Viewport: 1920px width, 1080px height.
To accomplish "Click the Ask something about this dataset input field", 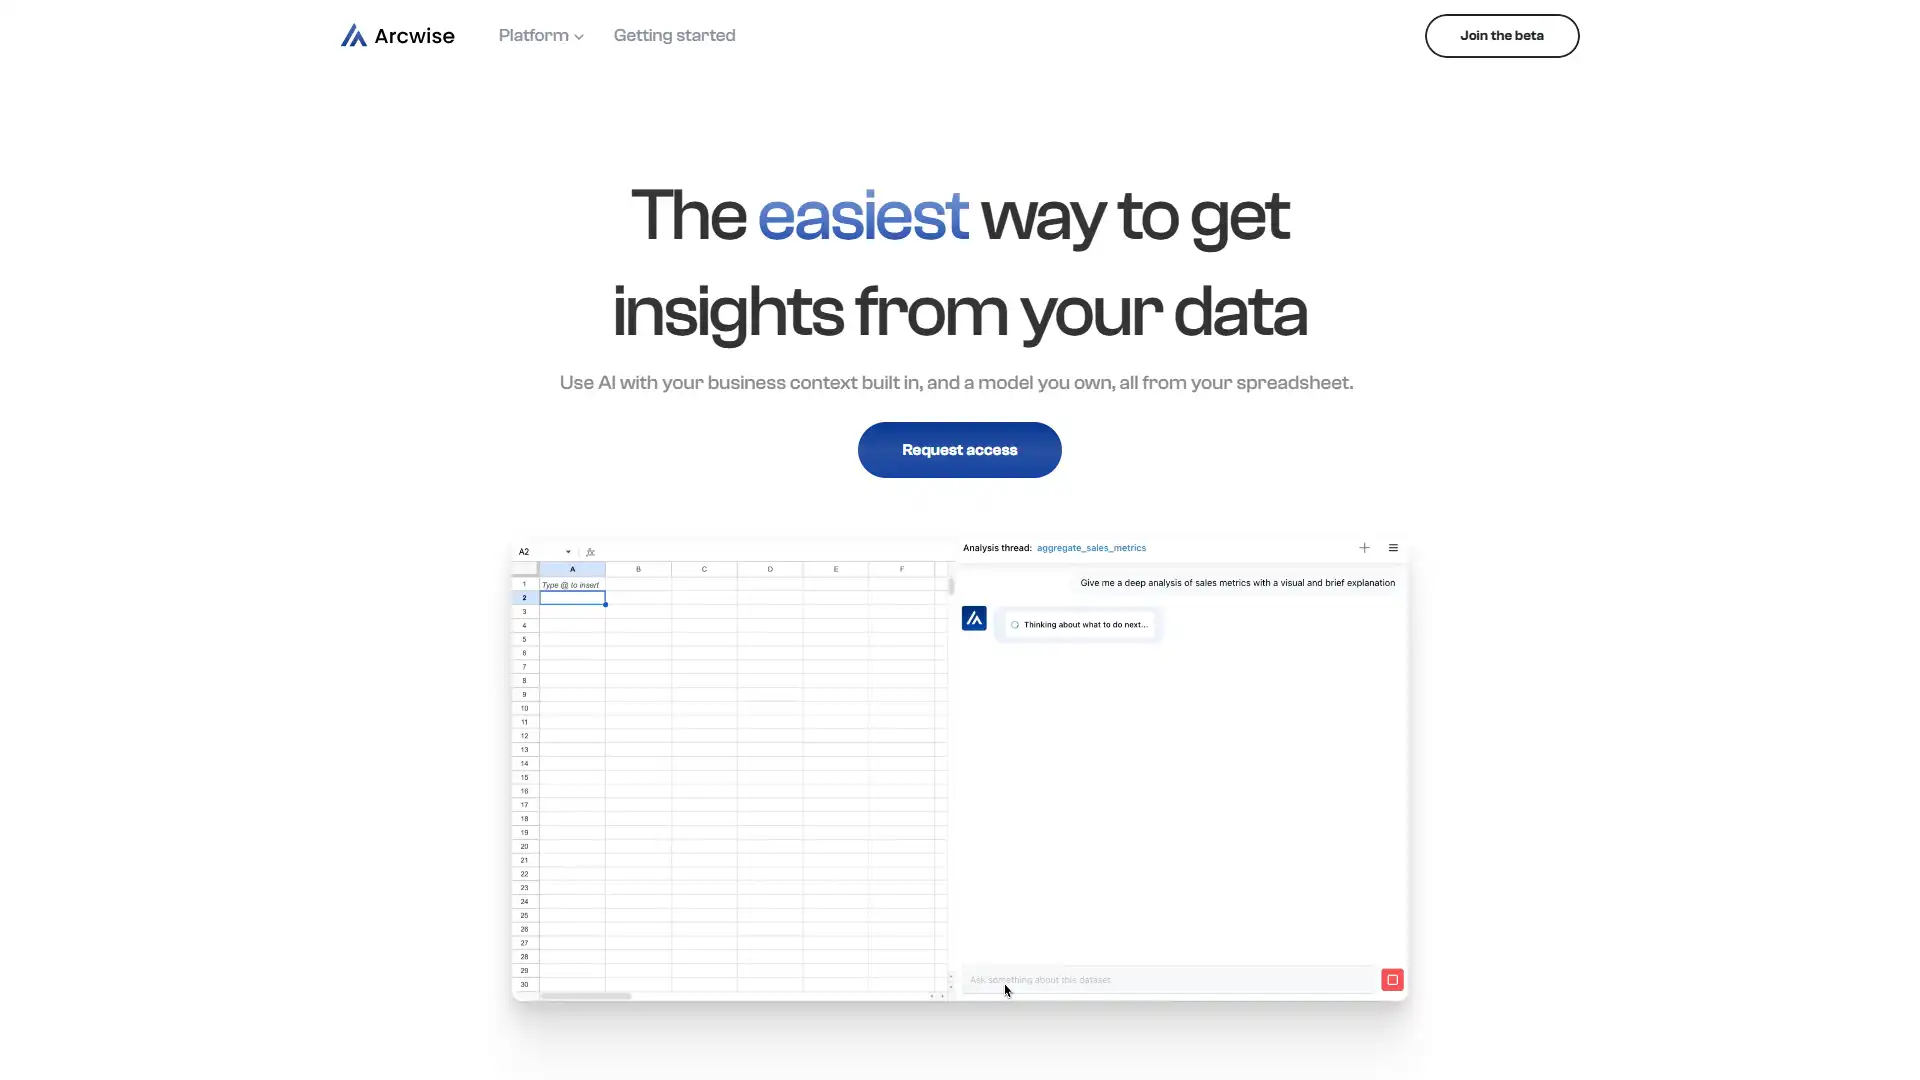I will (x=1167, y=980).
